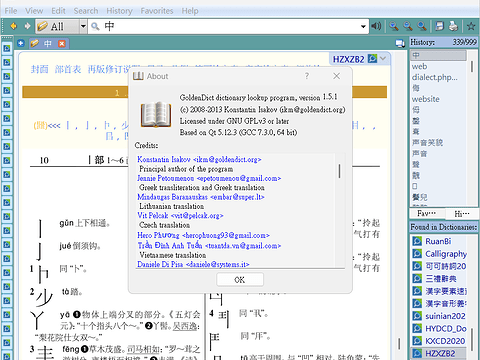This screenshot has height=360, width=480.
Task: Select HYDCD_Do in Found in Dictionaries
Action: pos(446,329)
